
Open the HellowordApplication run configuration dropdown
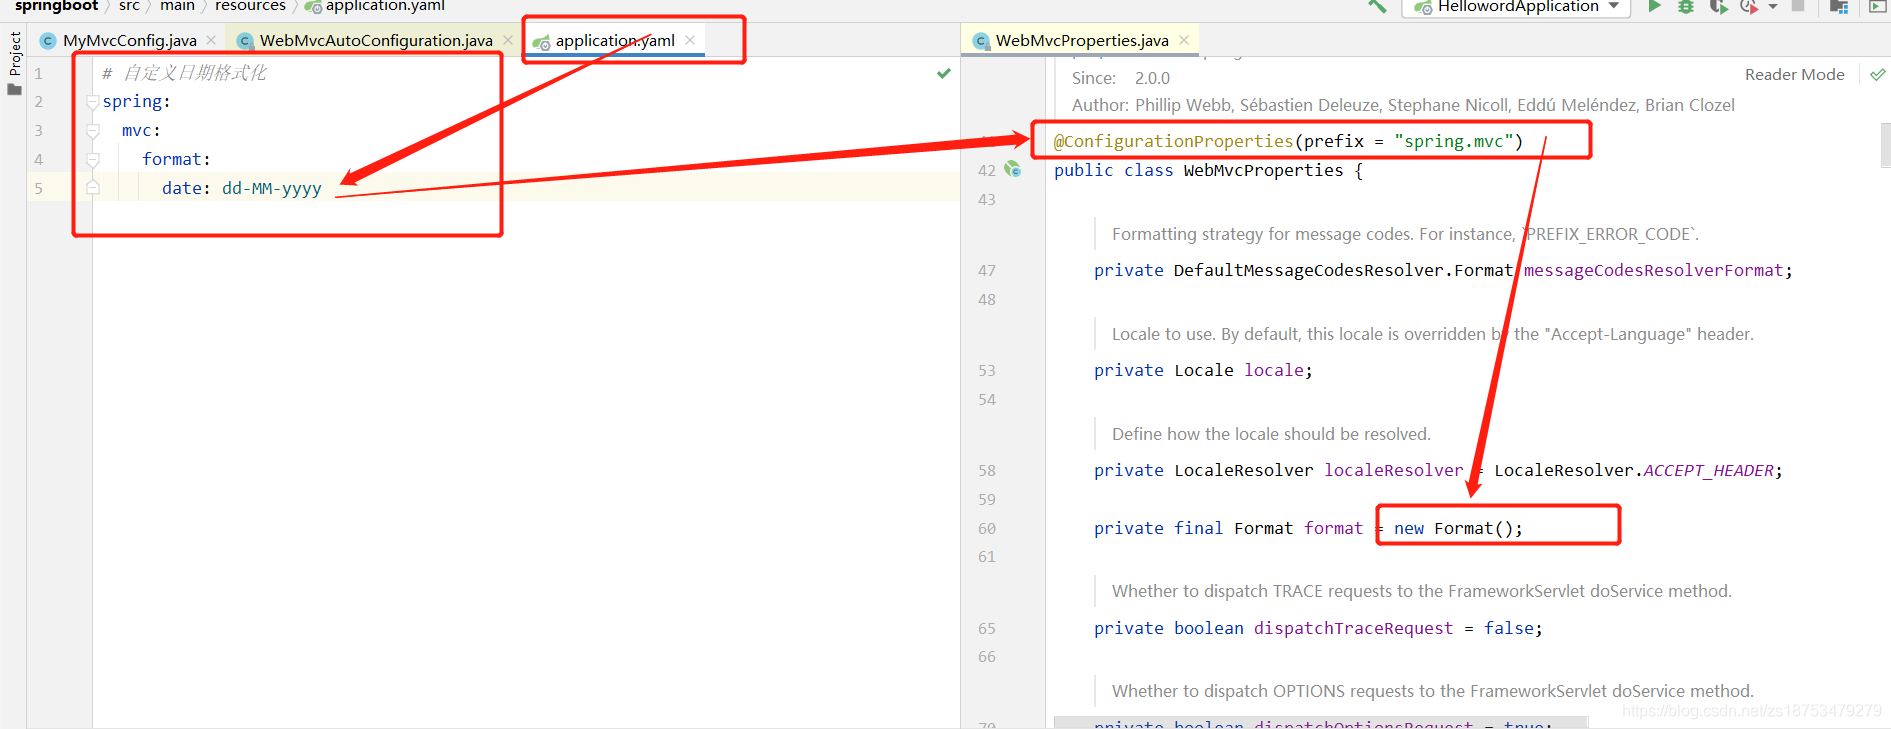pos(1516,7)
